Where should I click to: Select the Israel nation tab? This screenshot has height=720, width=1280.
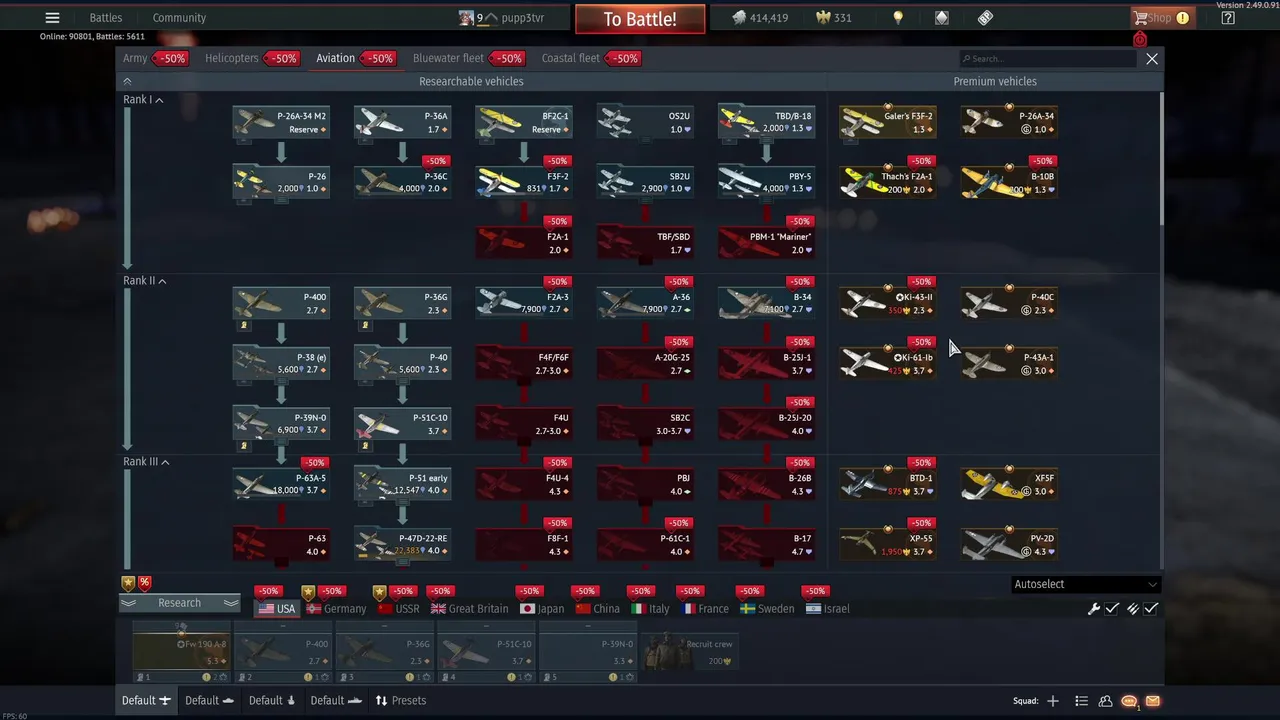coord(827,608)
